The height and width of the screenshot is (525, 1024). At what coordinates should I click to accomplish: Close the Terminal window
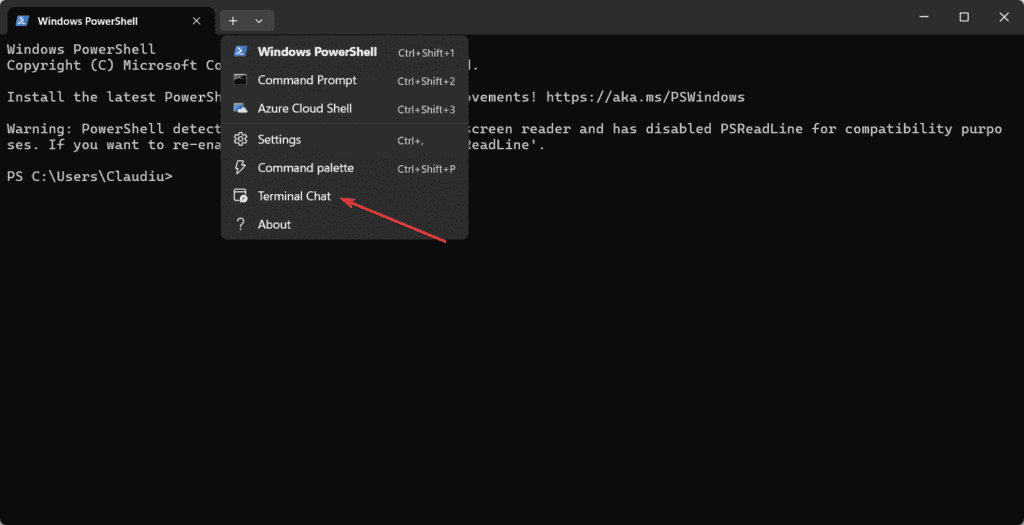point(1004,18)
